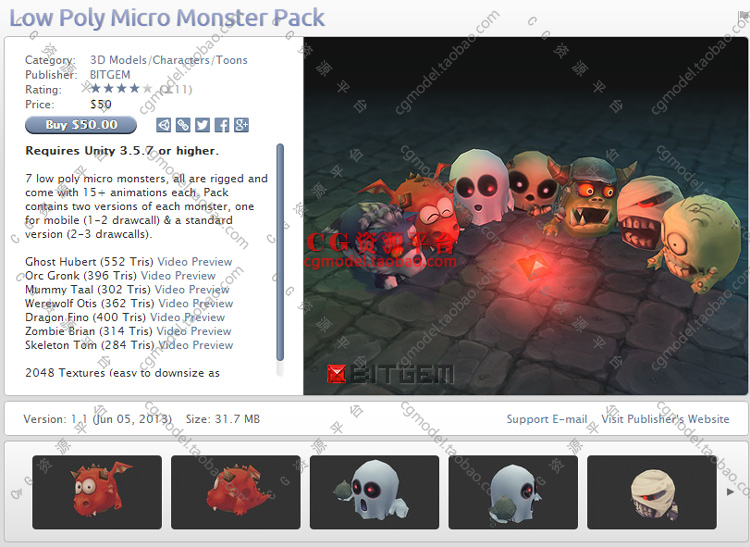
Task: Open the 3D Models category link
Action: [x=118, y=60]
